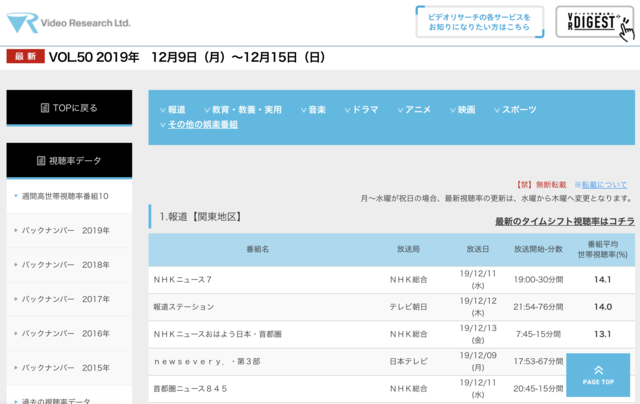Image resolution: width=640 pixels, height=404 pixels.
Task: Click the 番組平均世帯視聴率 column header
Action: coord(602,249)
